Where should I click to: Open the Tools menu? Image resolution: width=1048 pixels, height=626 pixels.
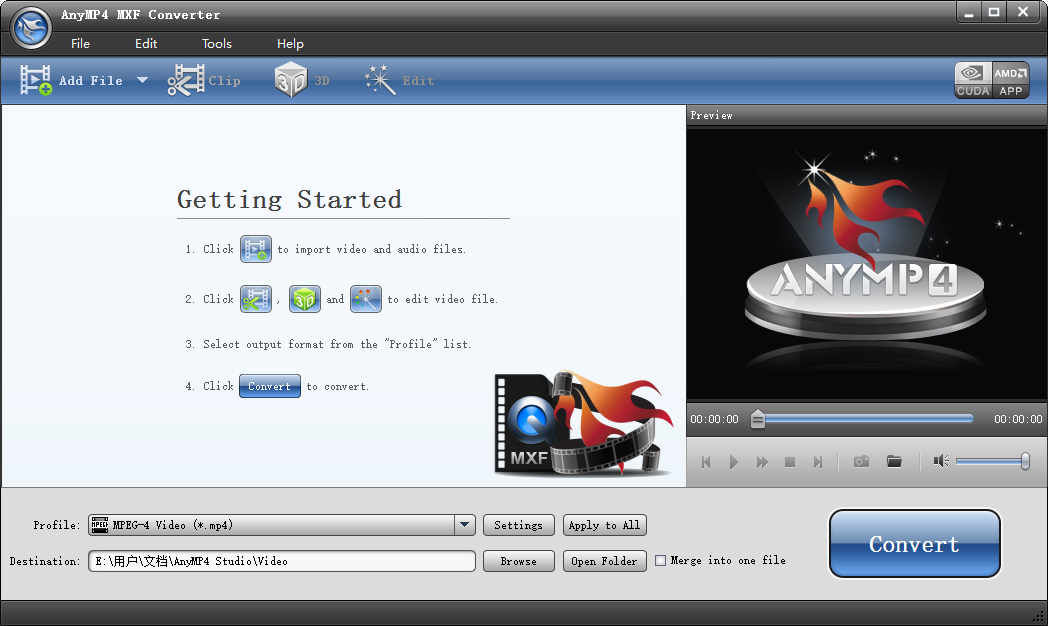(x=217, y=43)
